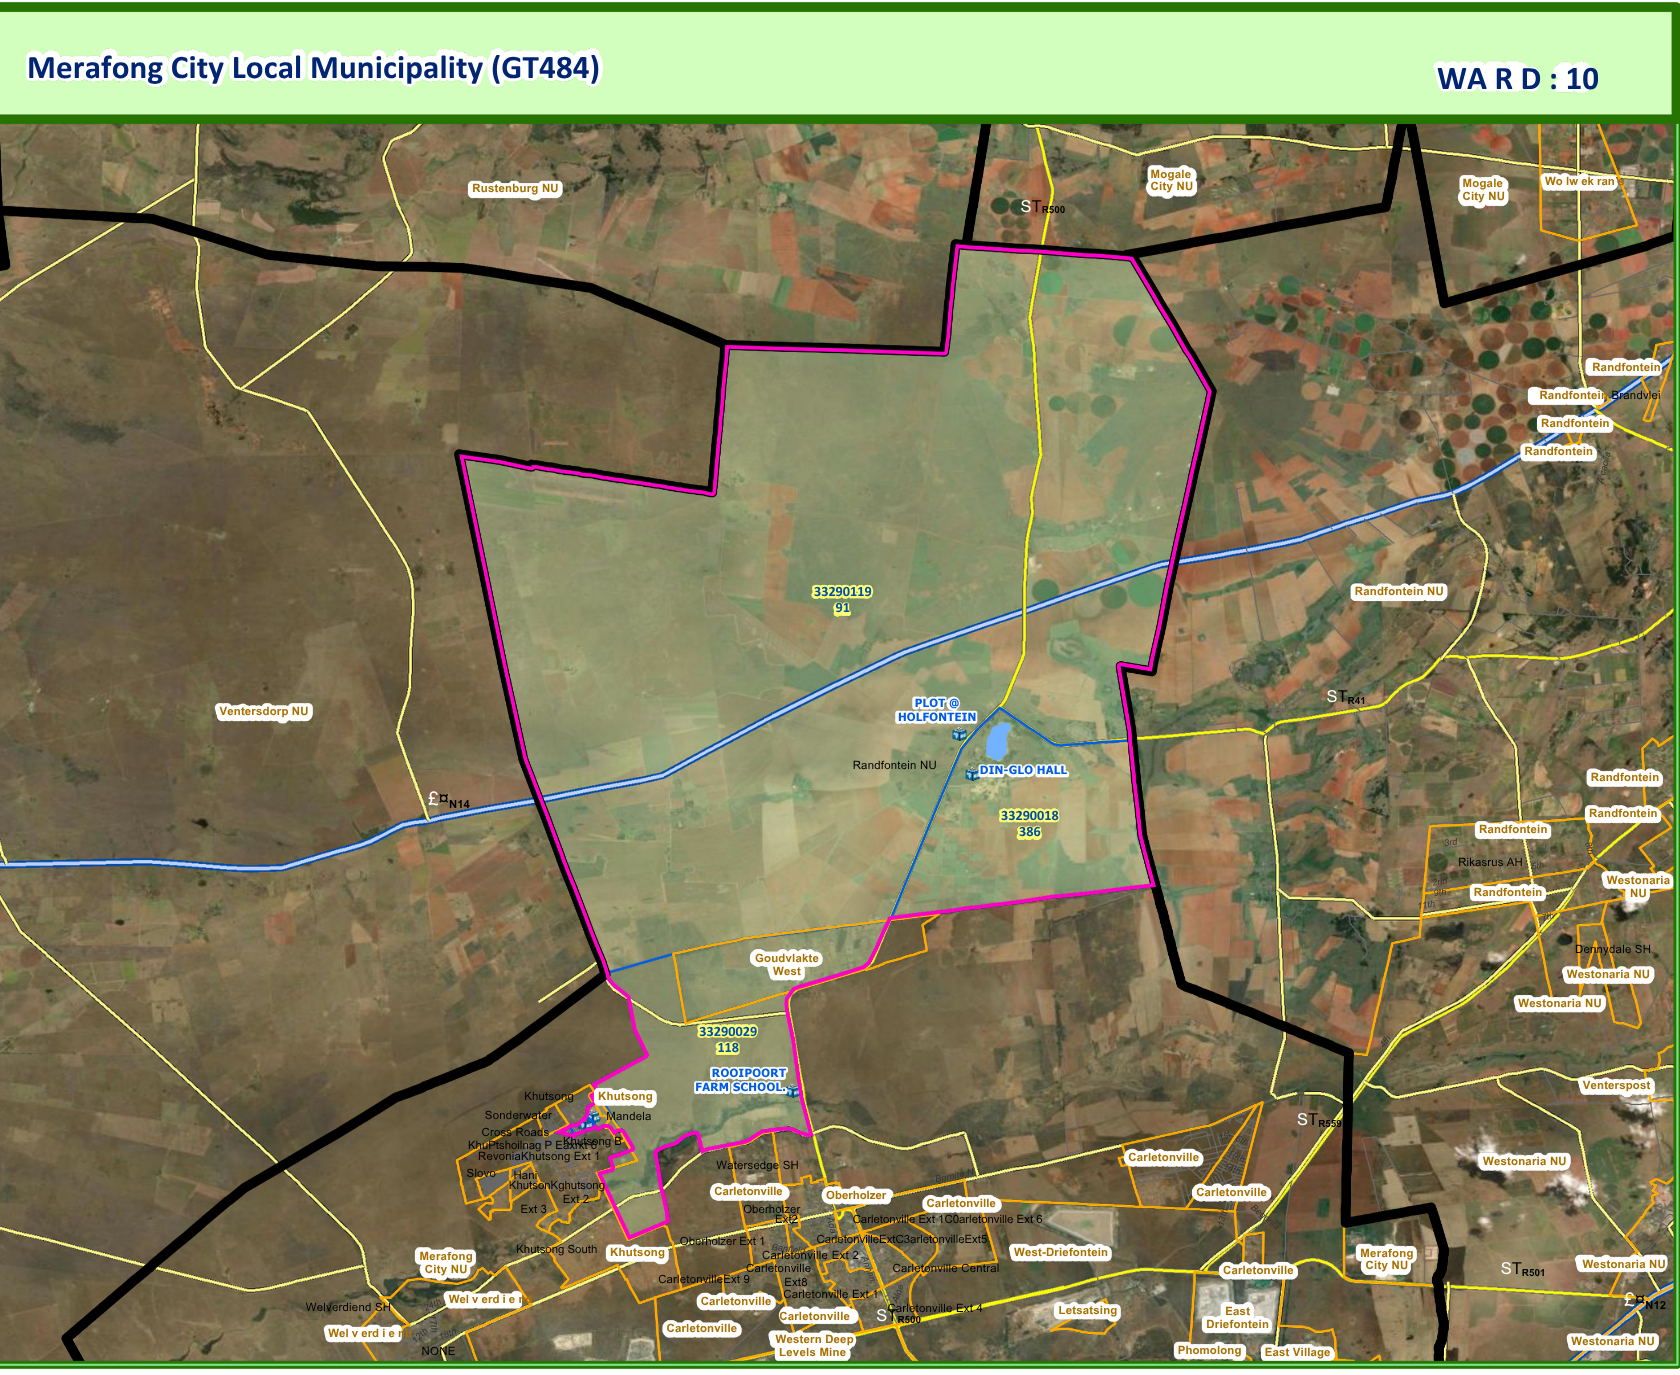Click the registered voters count 386
Image resolution: width=1680 pixels, height=1375 pixels.
click(x=1029, y=832)
